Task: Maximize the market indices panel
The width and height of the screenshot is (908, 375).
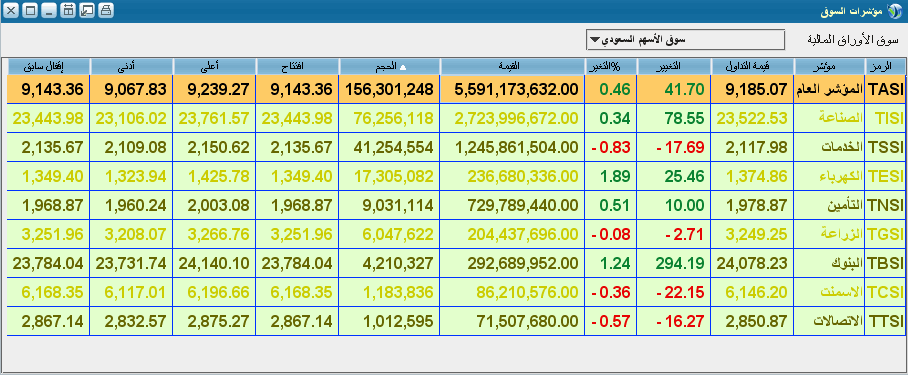Action: click(30, 10)
